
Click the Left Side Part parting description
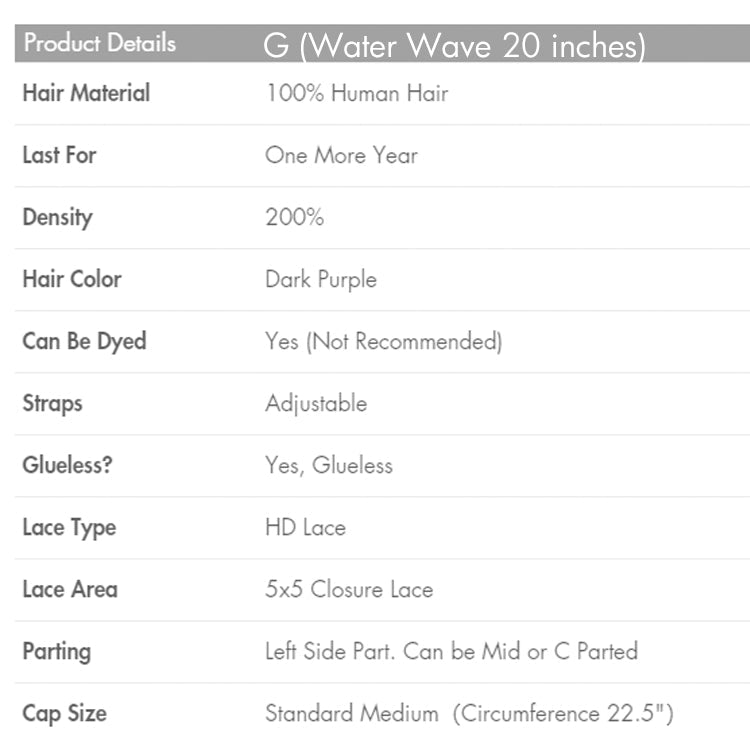coord(451,651)
